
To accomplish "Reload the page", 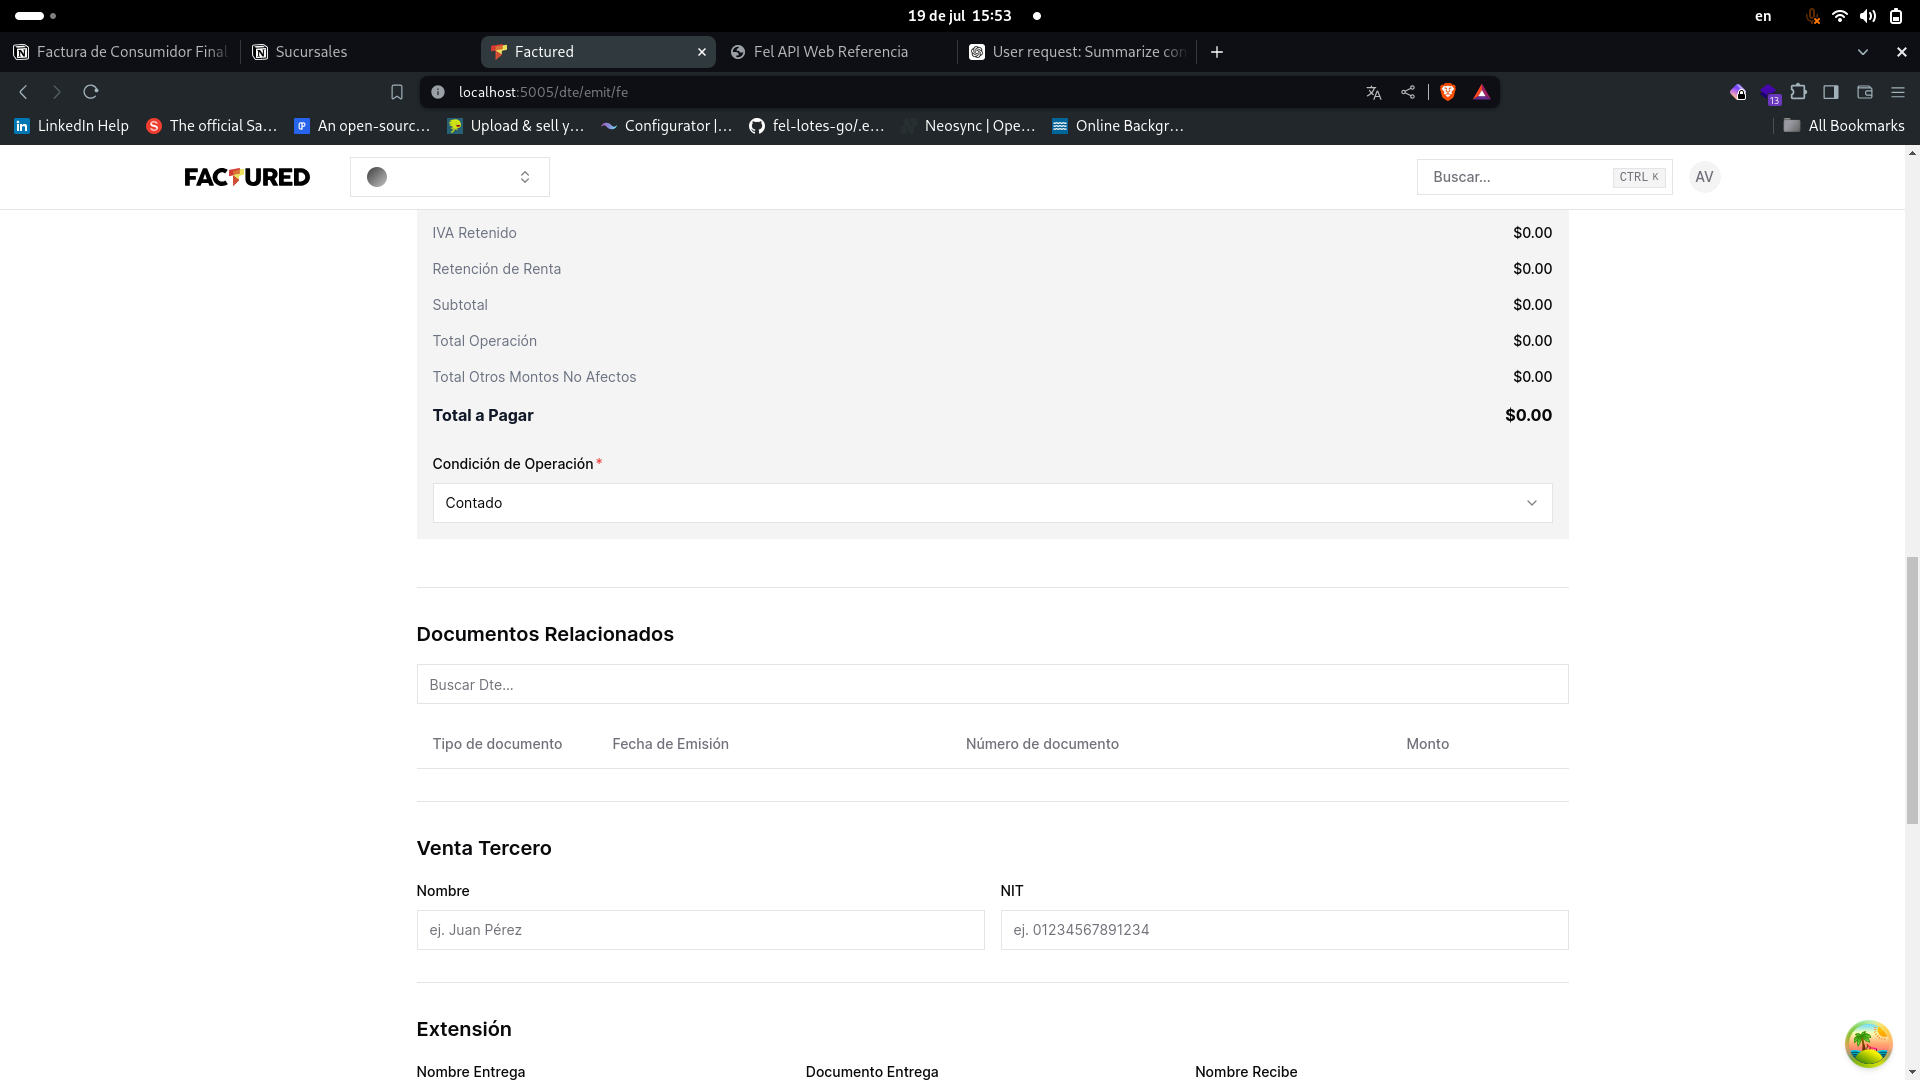I will click(x=91, y=92).
